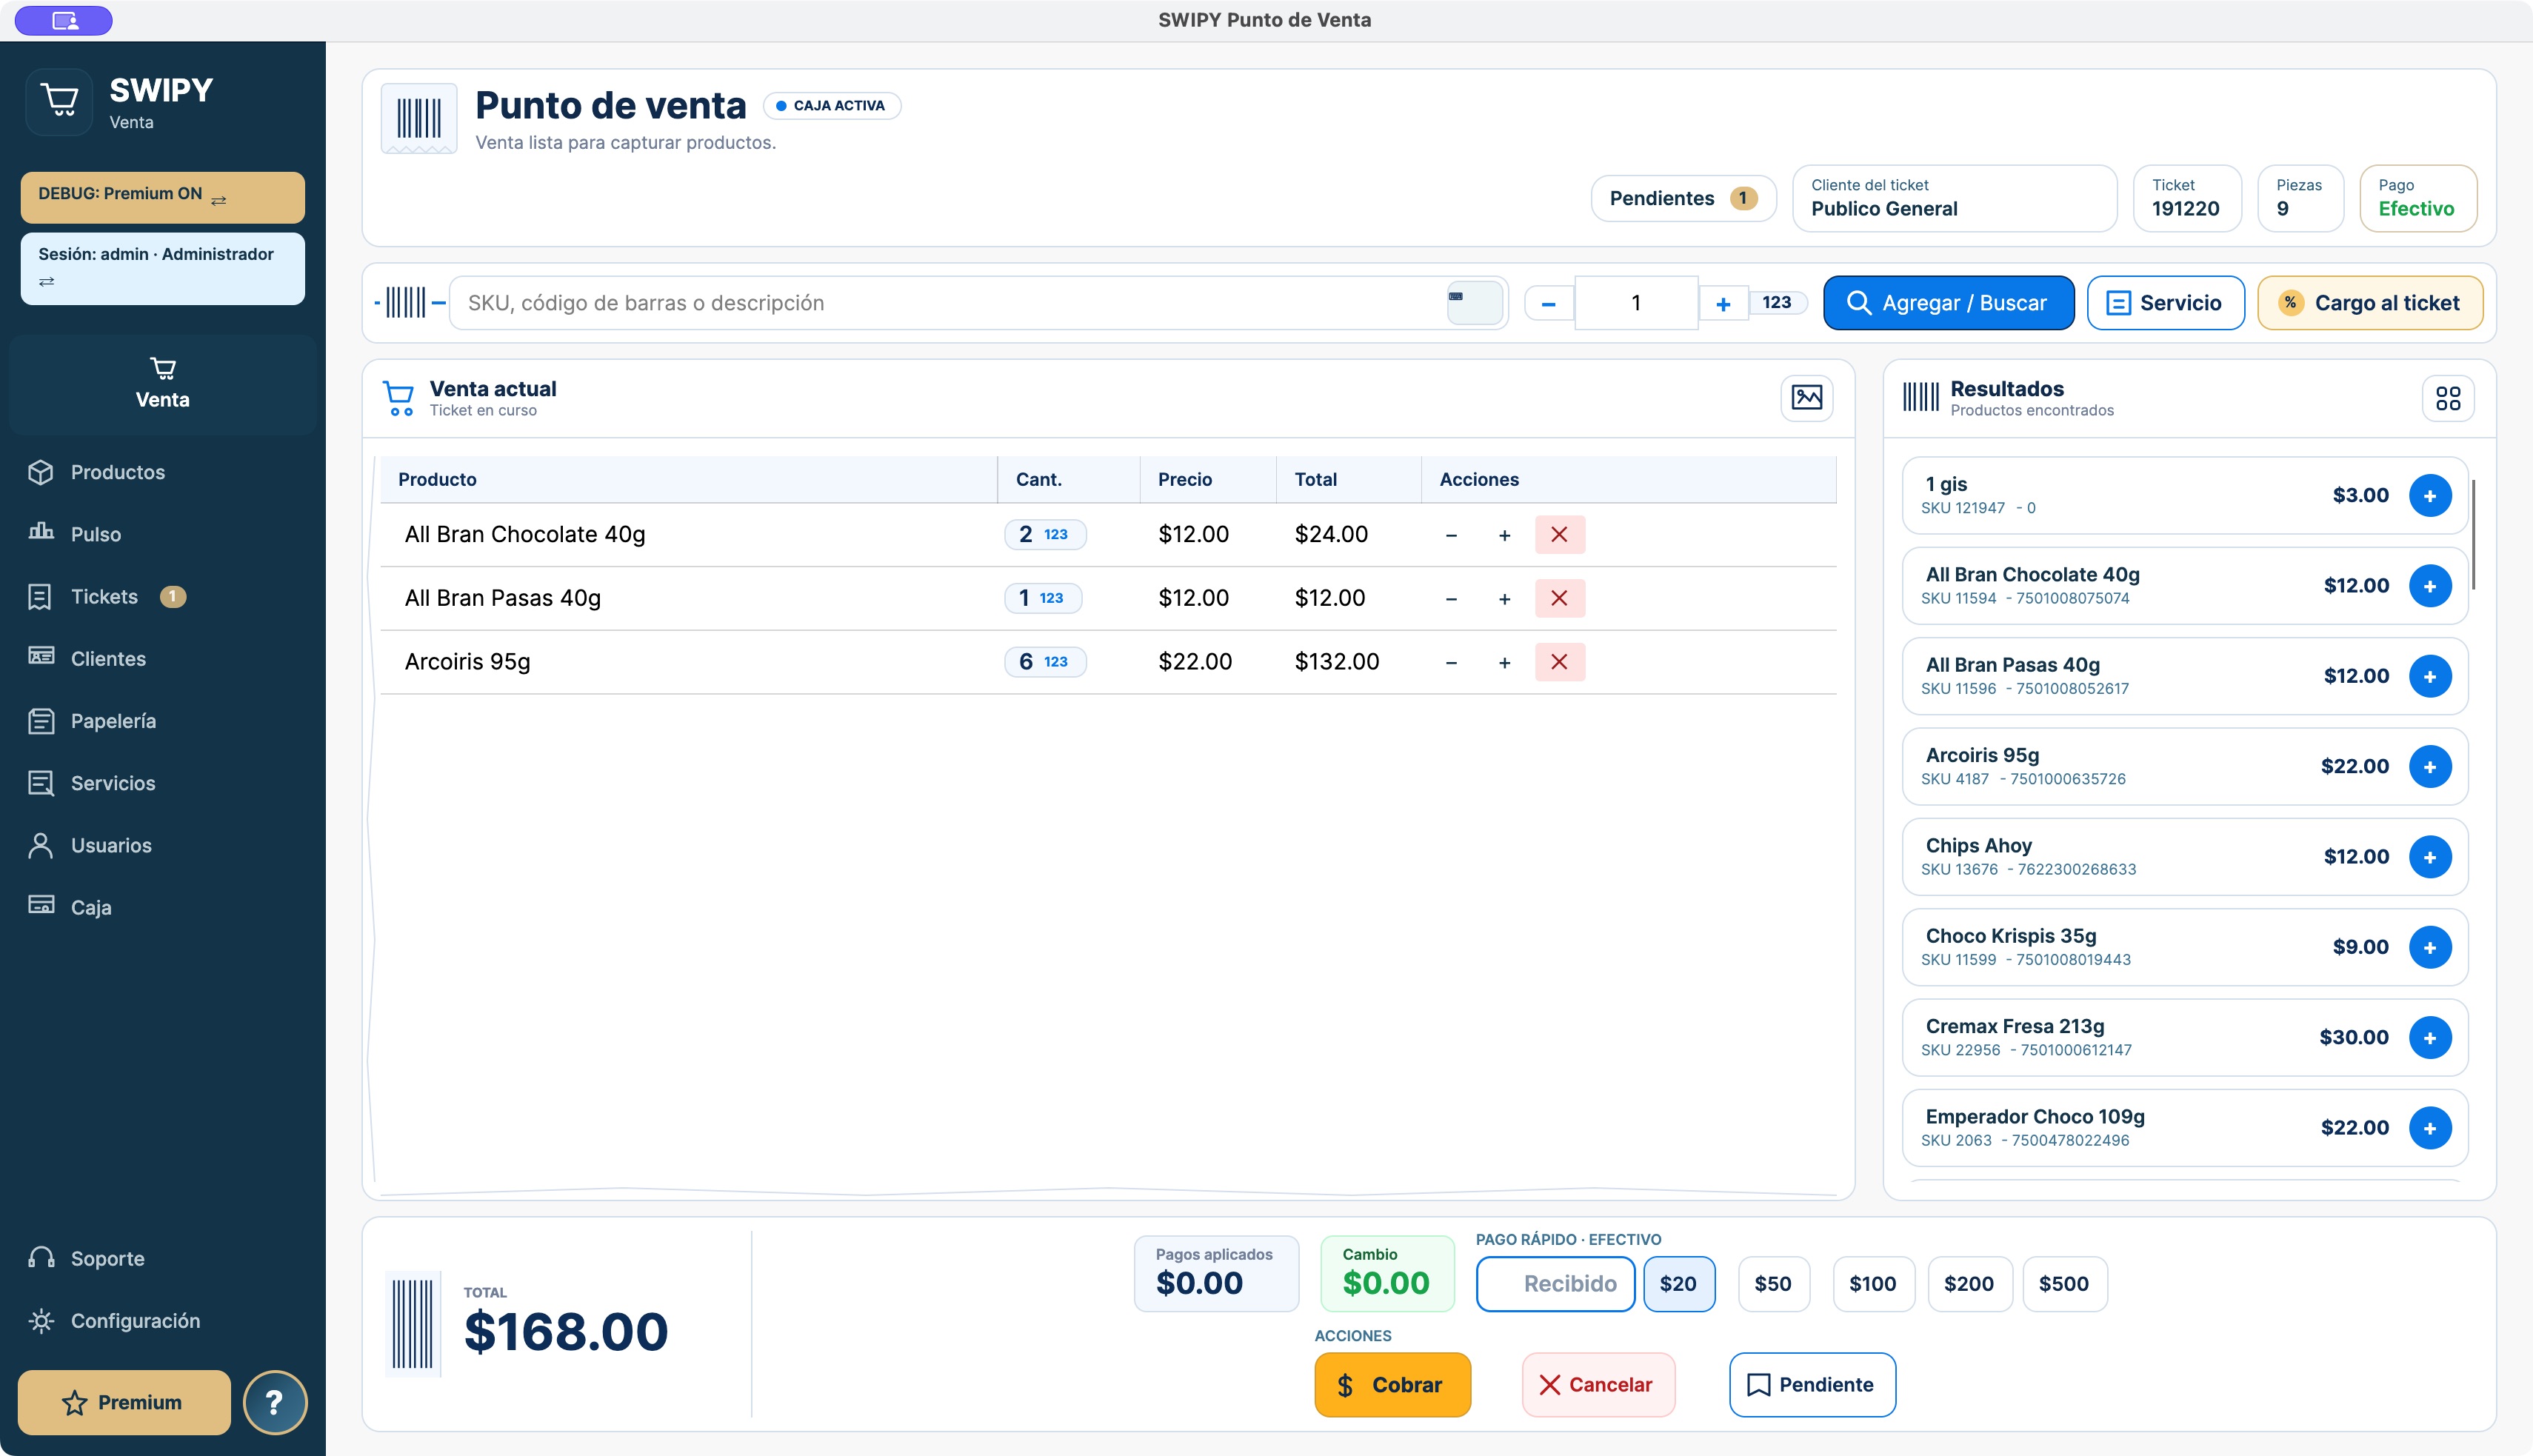Select $50 quick cash payment

[x=1773, y=1284]
